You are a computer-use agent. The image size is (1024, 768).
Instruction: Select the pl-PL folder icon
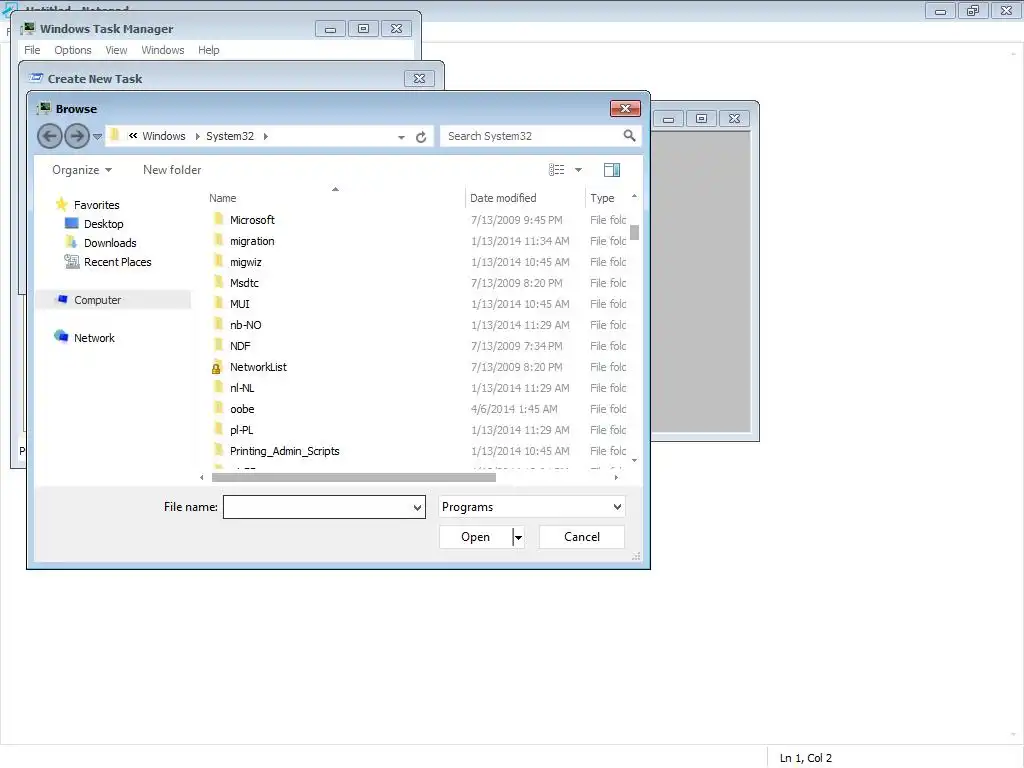218,430
